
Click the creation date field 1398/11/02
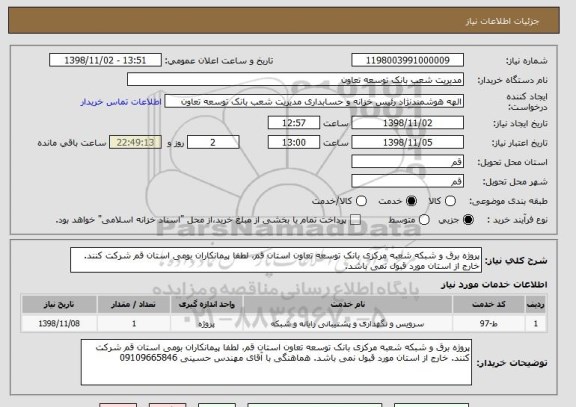tap(407, 123)
